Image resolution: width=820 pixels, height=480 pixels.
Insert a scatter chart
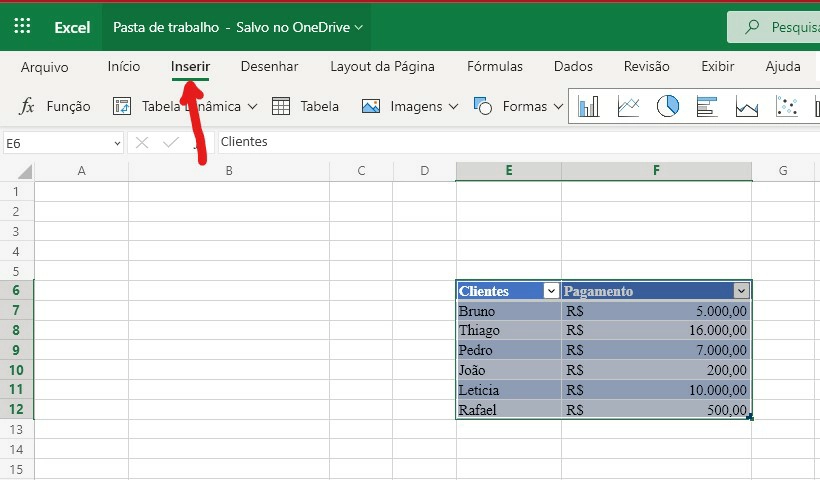coord(787,106)
